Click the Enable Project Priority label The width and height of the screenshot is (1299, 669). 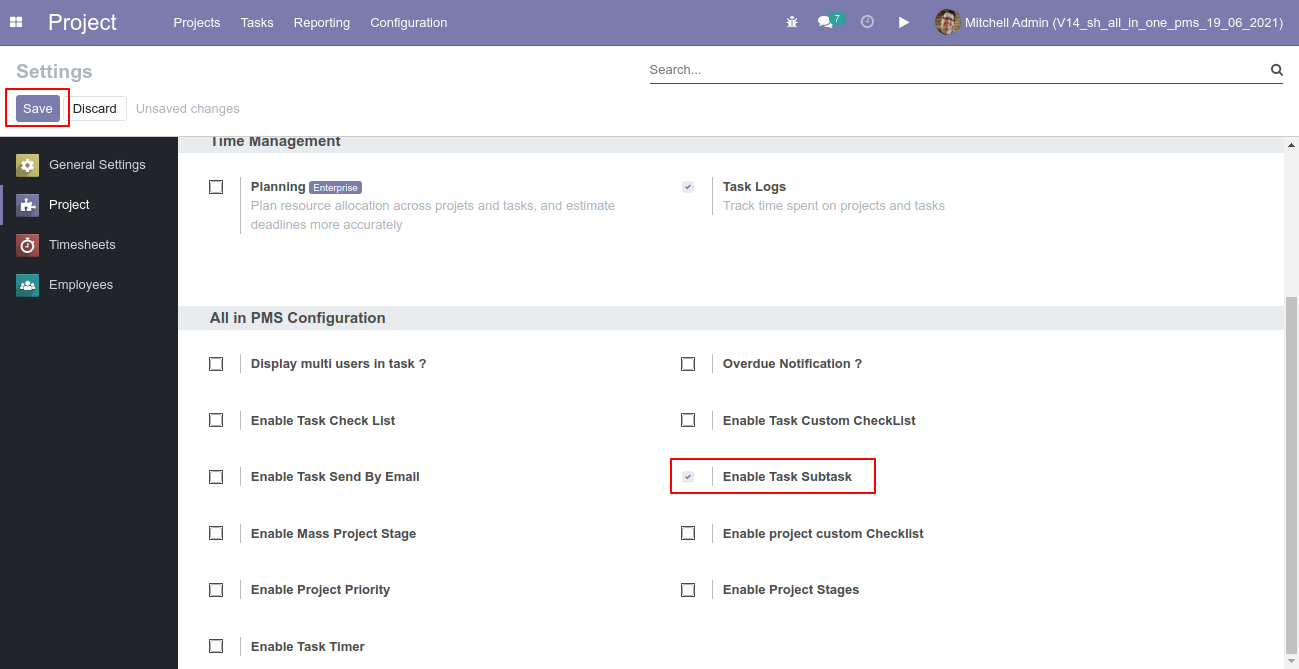[320, 590]
